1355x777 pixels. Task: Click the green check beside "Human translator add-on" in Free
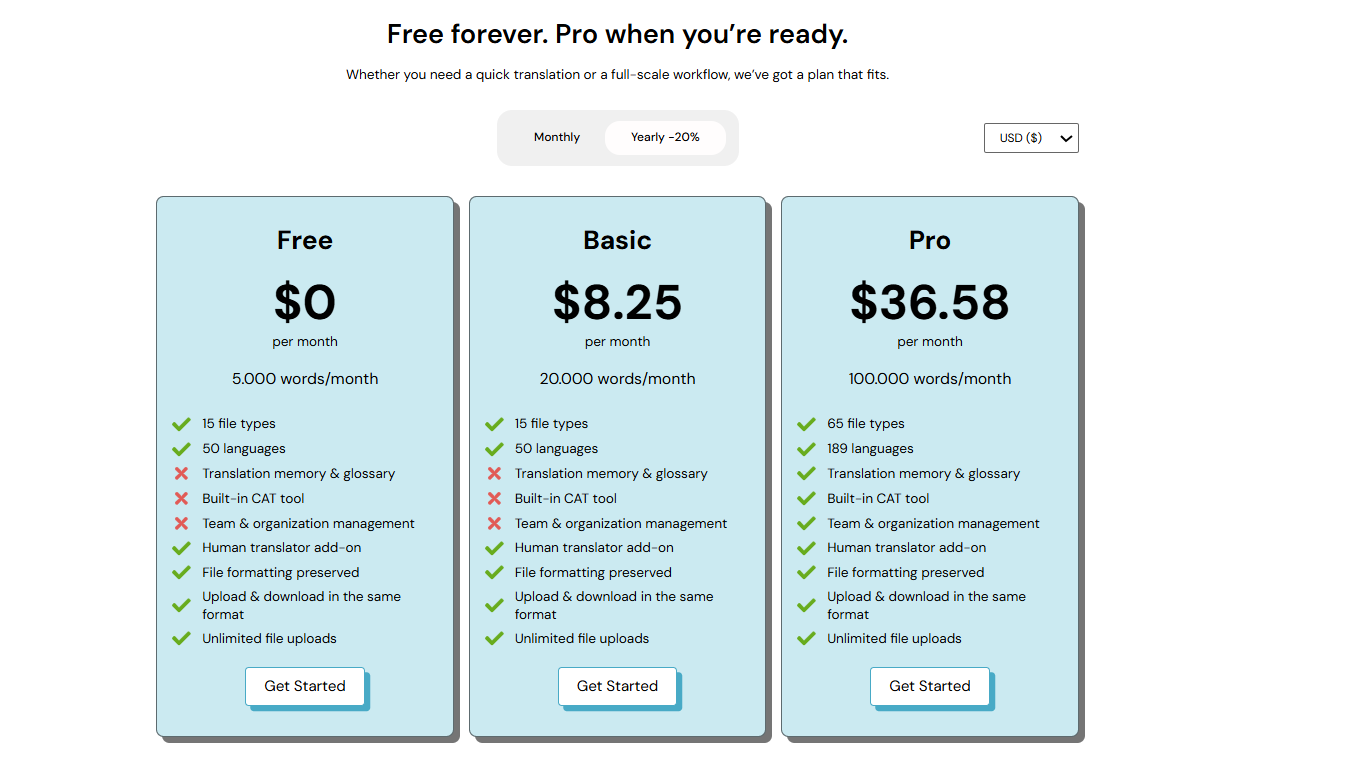pos(181,548)
